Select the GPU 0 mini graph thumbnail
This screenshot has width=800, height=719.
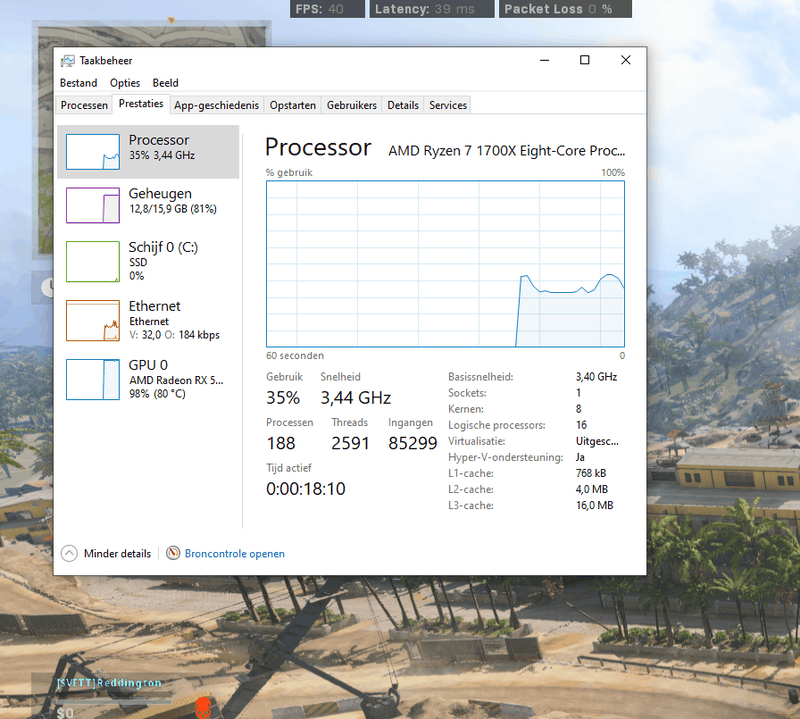click(x=93, y=379)
